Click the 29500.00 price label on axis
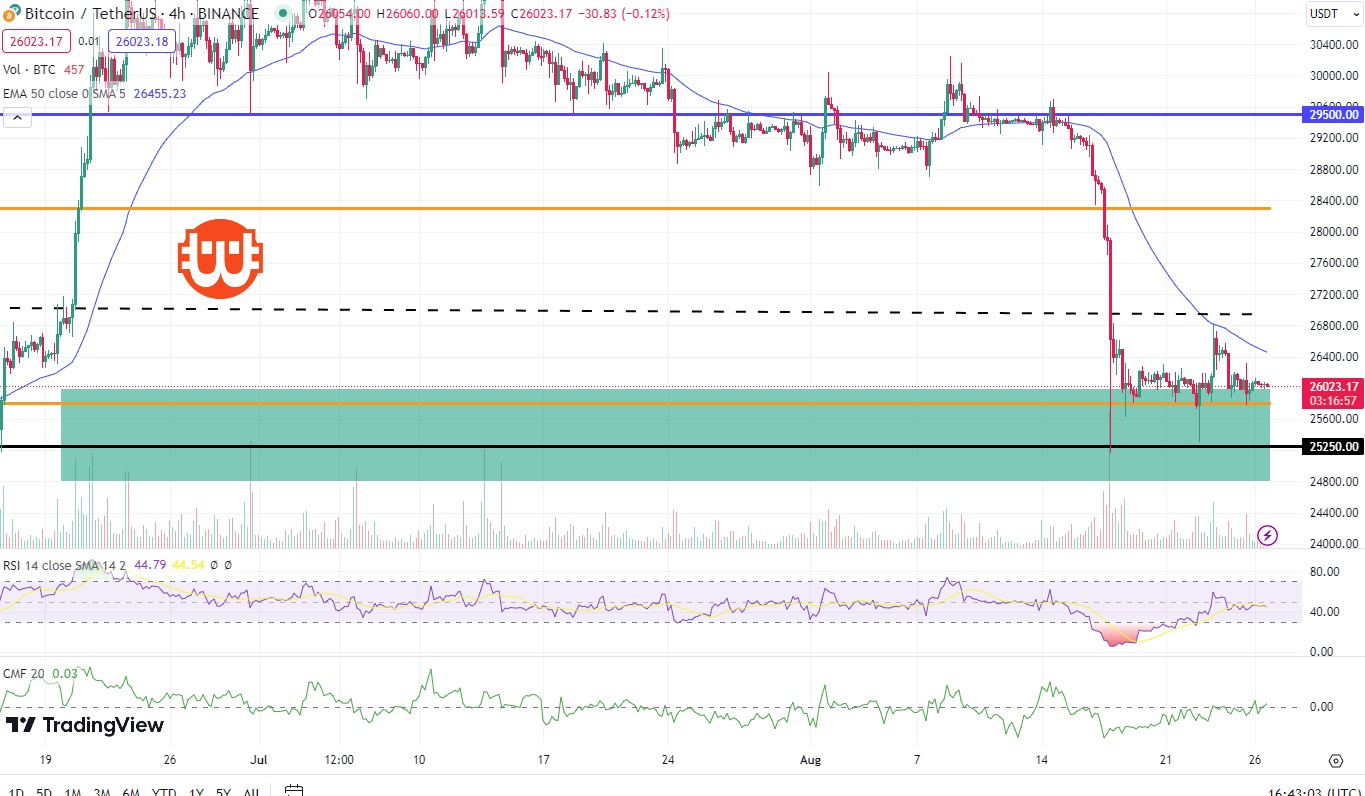 pos(1334,114)
